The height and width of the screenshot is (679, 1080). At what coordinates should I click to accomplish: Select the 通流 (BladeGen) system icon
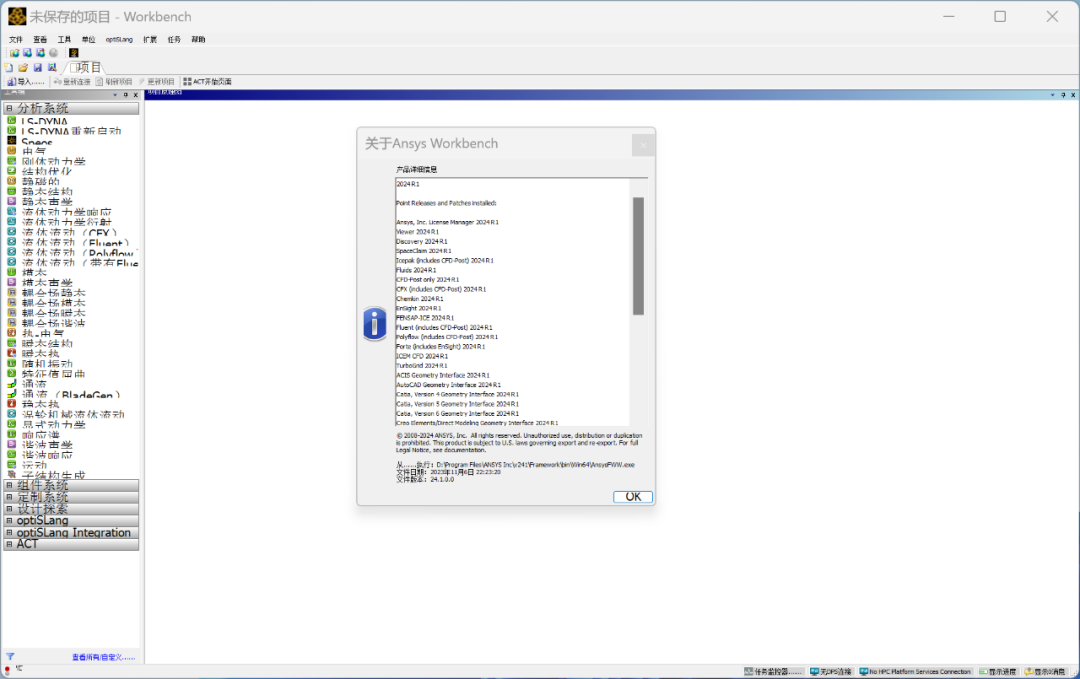tap(12, 394)
